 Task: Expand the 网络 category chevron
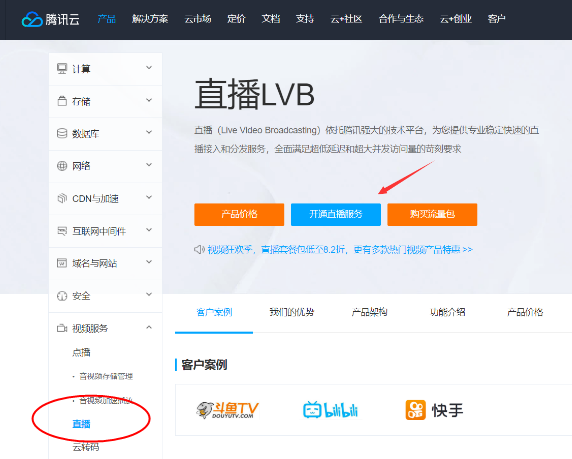click(149, 165)
